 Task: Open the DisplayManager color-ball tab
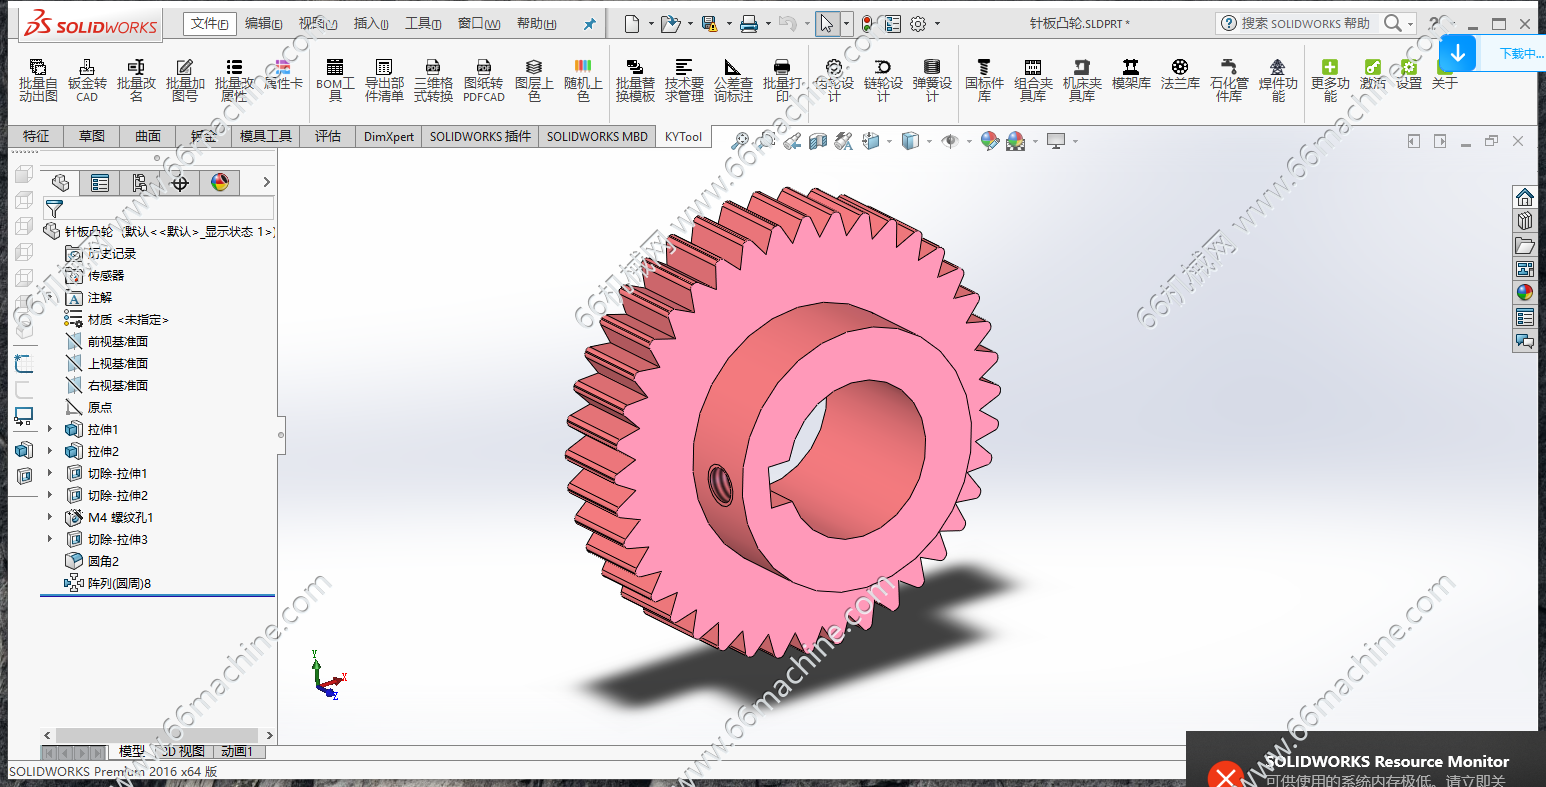(x=220, y=182)
